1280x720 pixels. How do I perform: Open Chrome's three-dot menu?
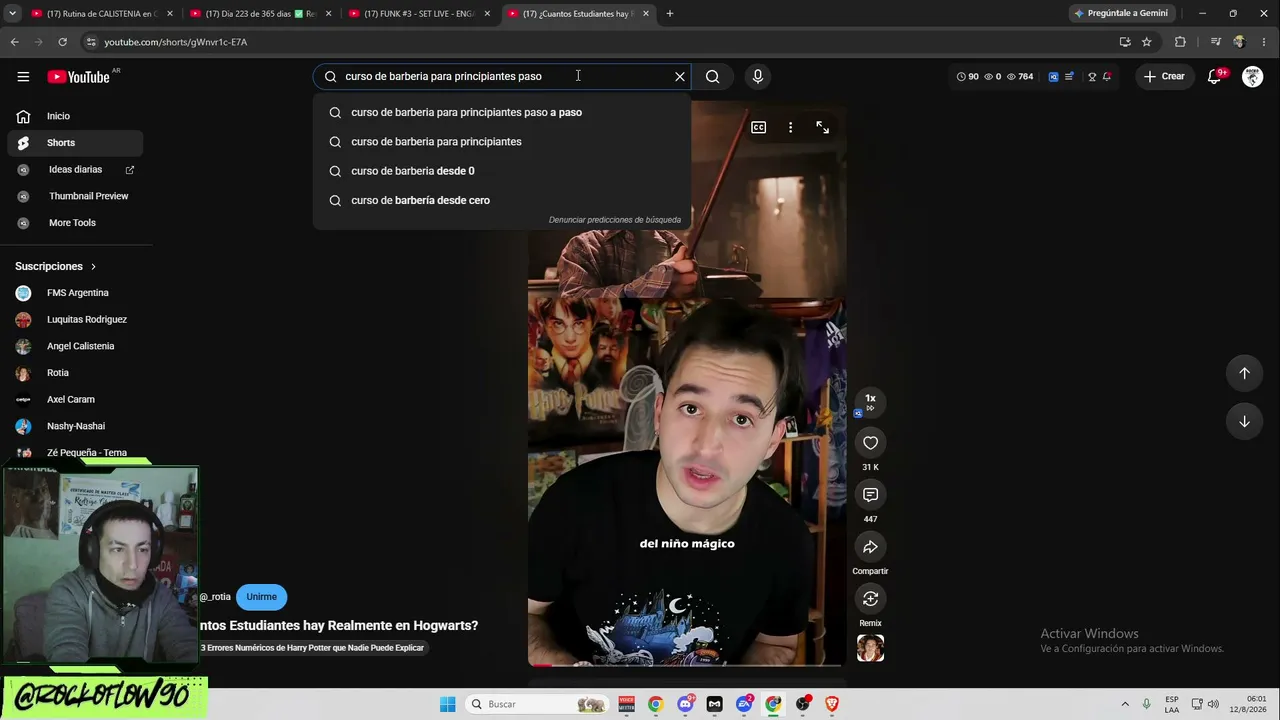[x=1265, y=42]
